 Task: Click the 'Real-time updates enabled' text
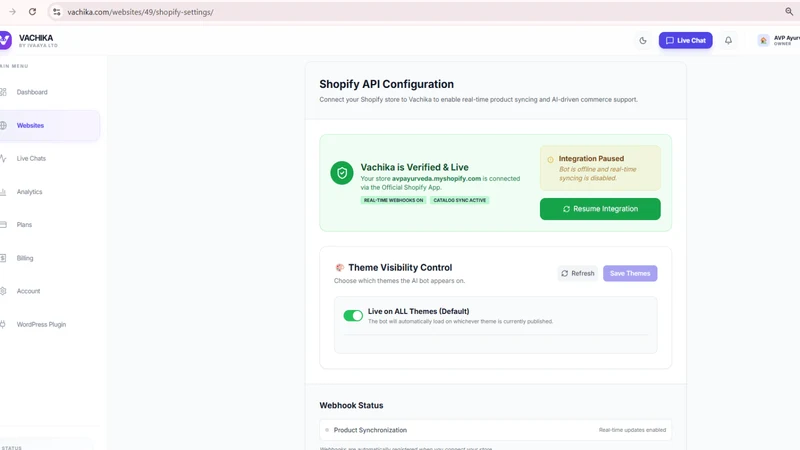pos(632,430)
